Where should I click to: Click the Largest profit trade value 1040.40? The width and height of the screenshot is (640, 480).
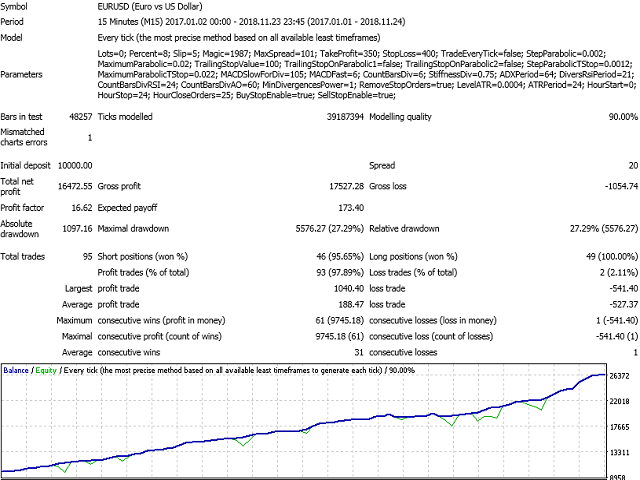[349, 289]
